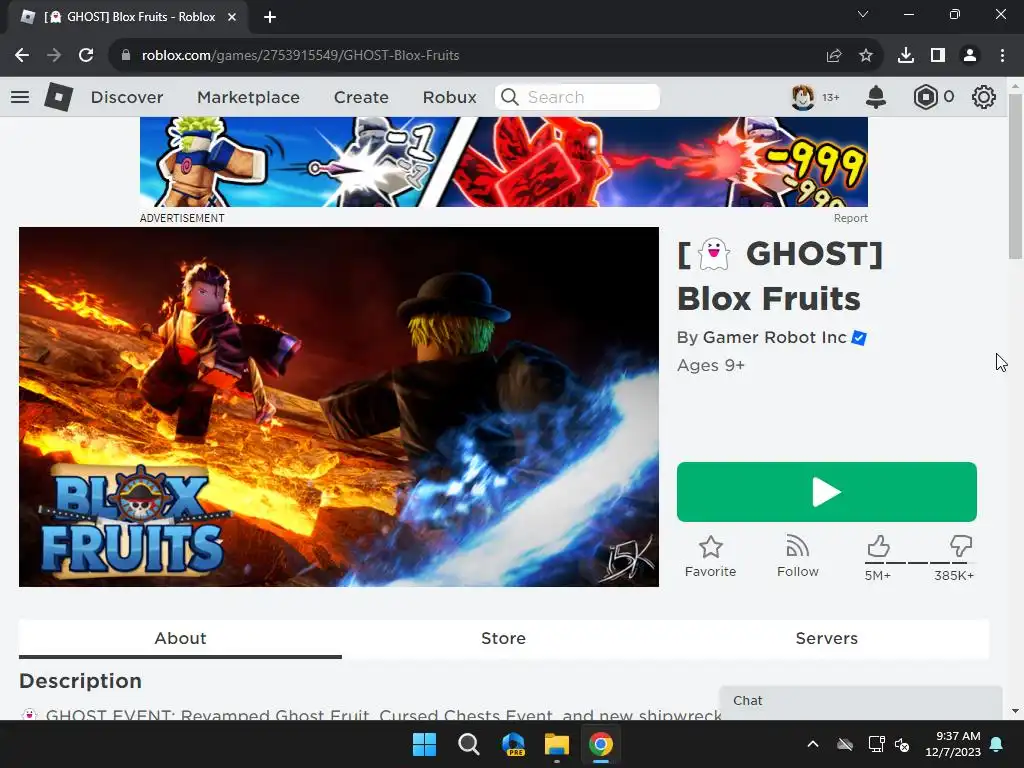
Task: Focus the Roblox Search field
Action: pyautogui.click(x=577, y=97)
